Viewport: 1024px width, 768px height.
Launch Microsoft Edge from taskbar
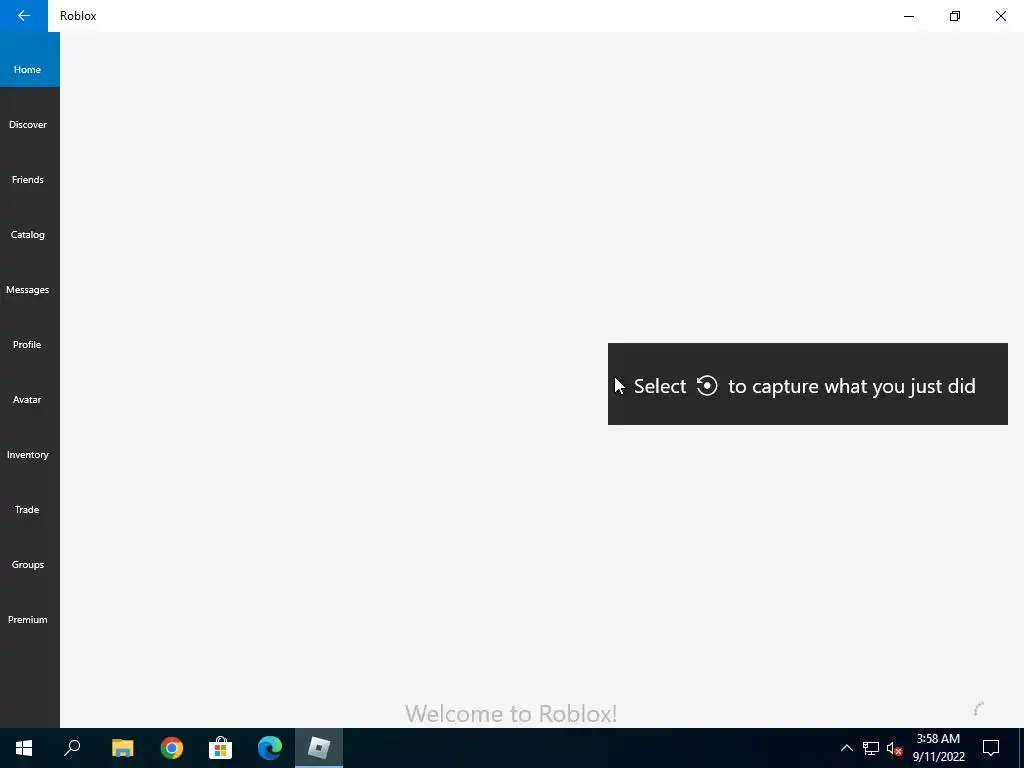coord(270,748)
